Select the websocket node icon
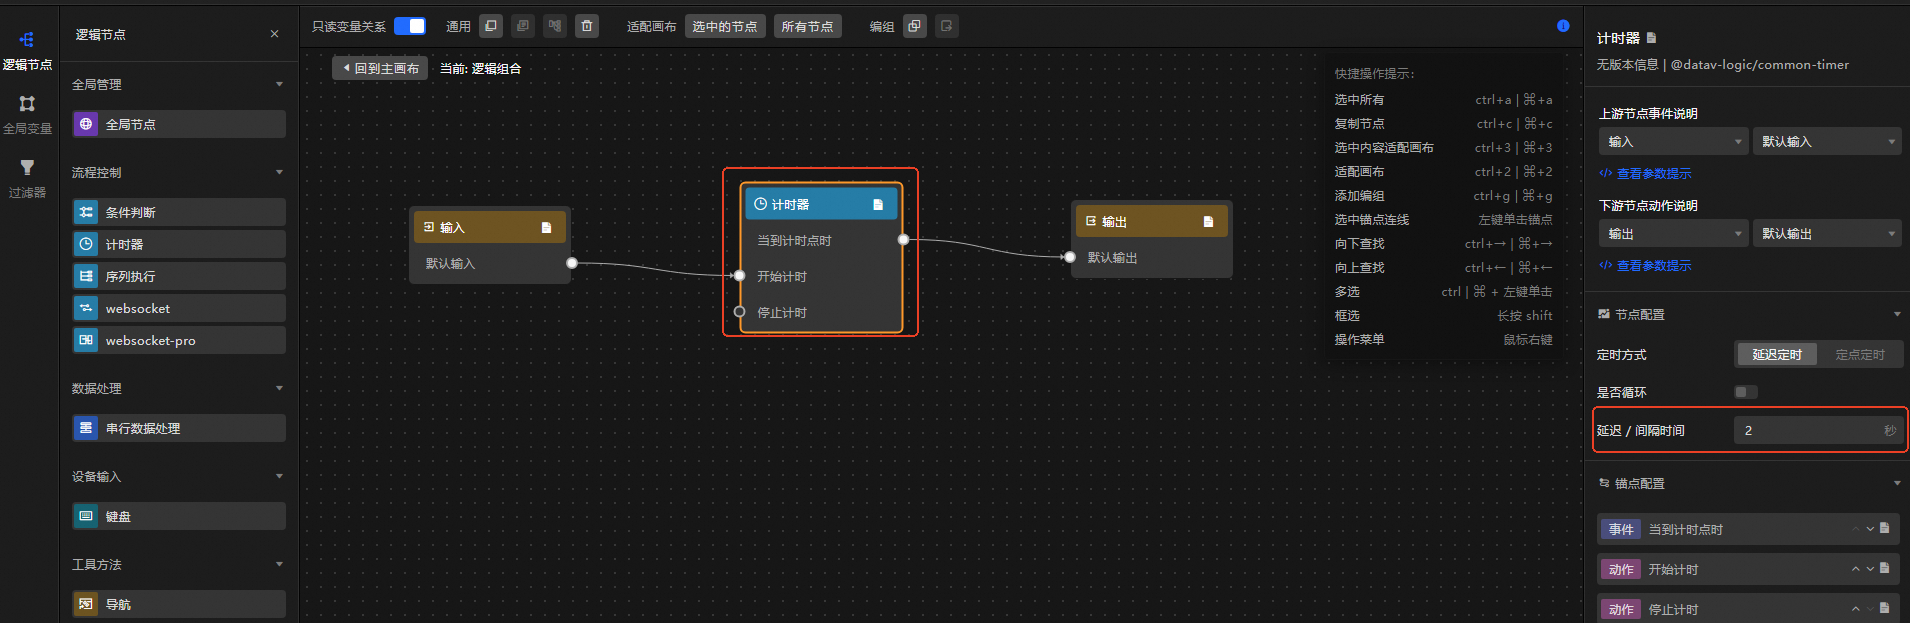This screenshot has height=623, width=1910. pyautogui.click(x=86, y=308)
